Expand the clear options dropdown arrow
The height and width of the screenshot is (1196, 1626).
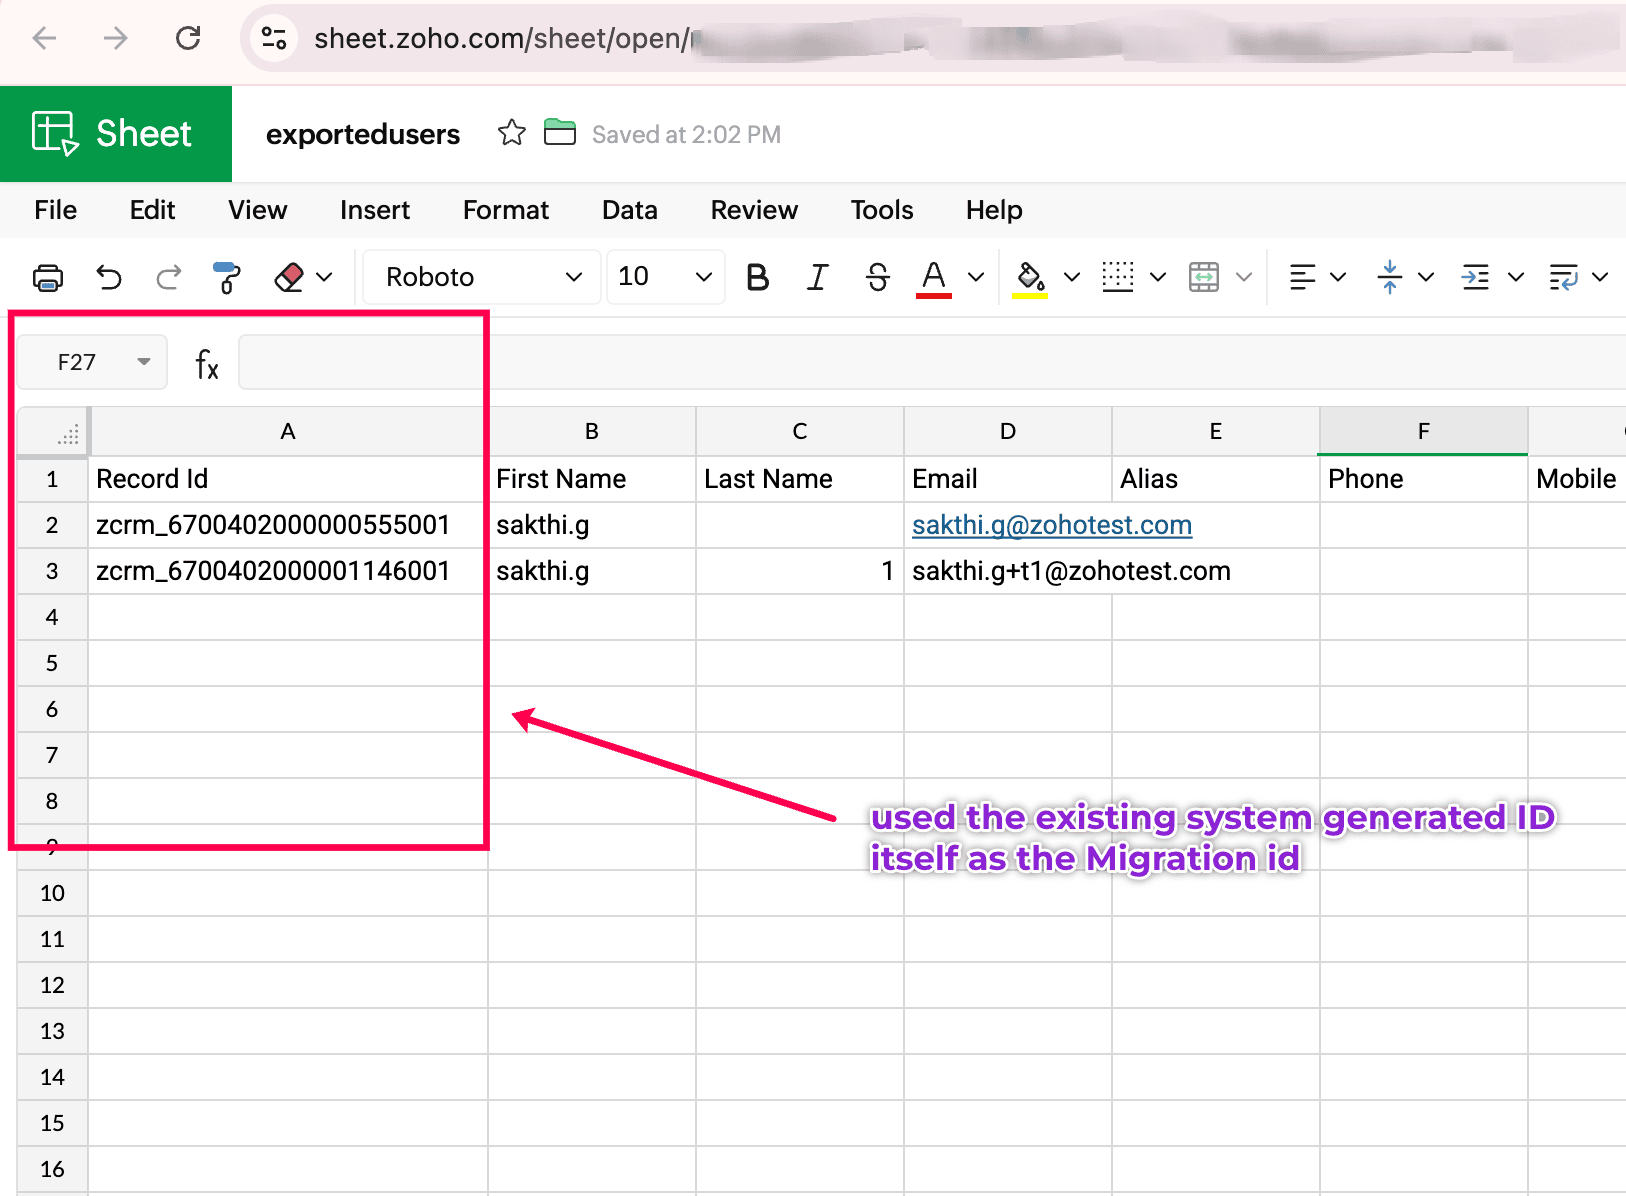[x=324, y=277]
